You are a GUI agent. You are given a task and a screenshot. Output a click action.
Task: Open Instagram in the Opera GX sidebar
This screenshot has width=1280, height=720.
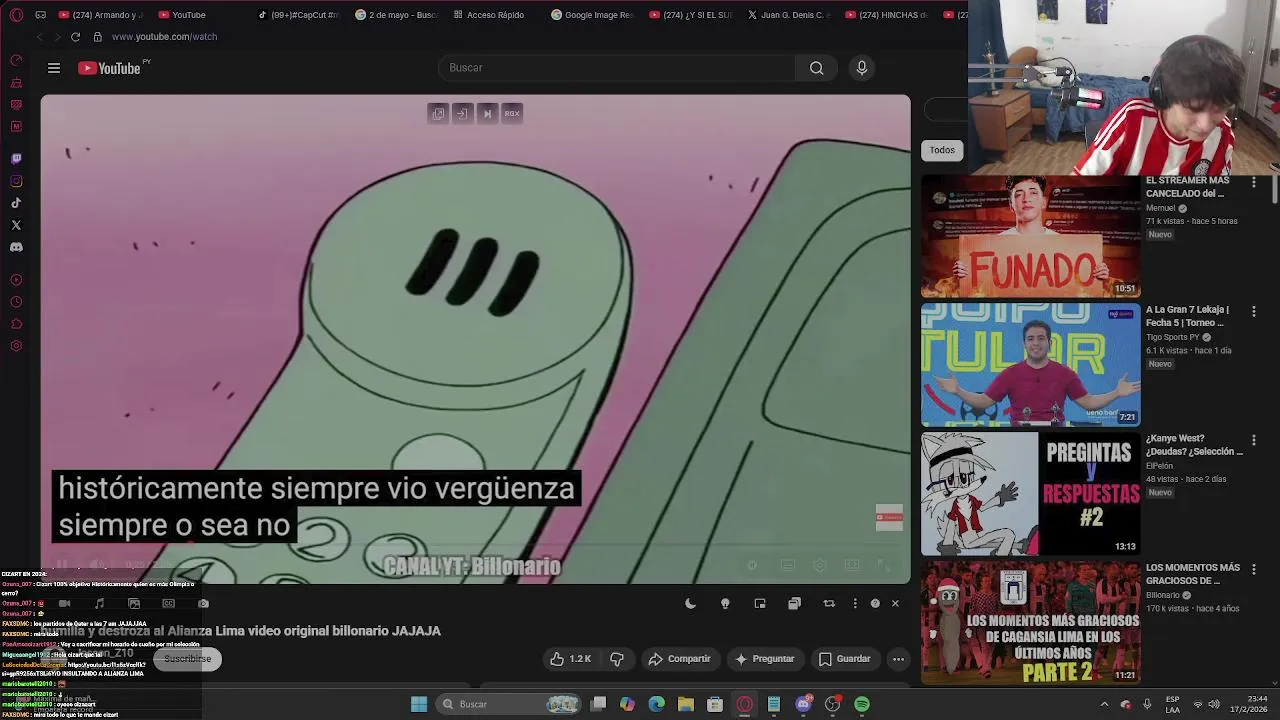(16, 181)
